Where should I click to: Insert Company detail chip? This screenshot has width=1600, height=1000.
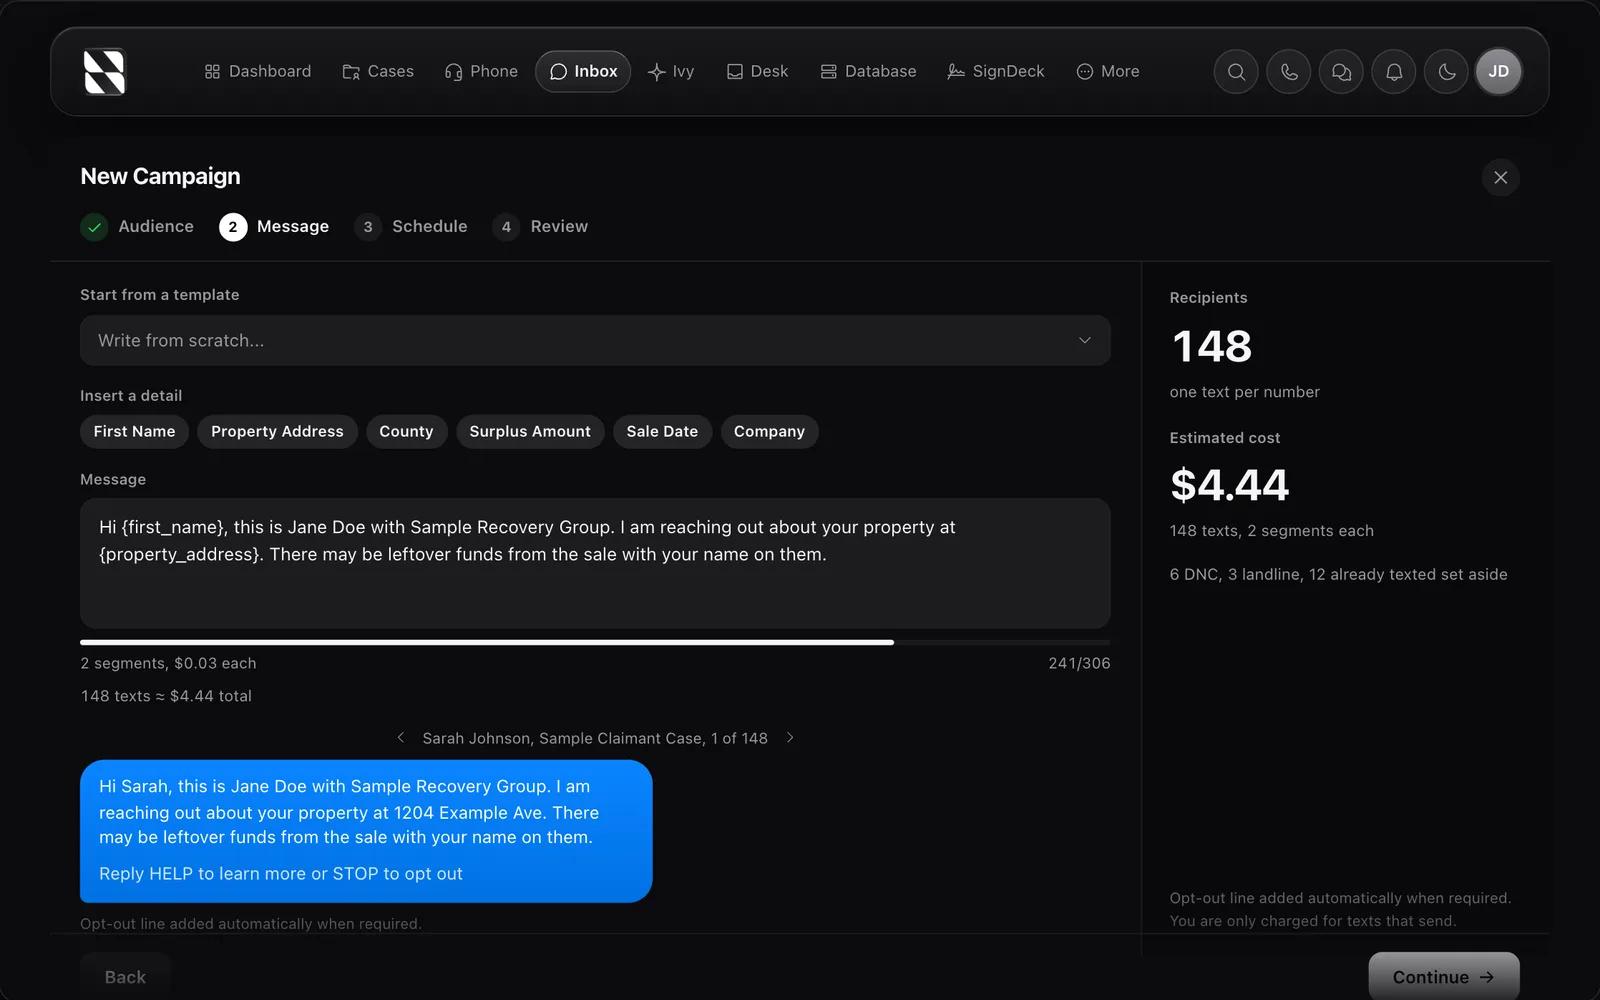click(769, 432)
